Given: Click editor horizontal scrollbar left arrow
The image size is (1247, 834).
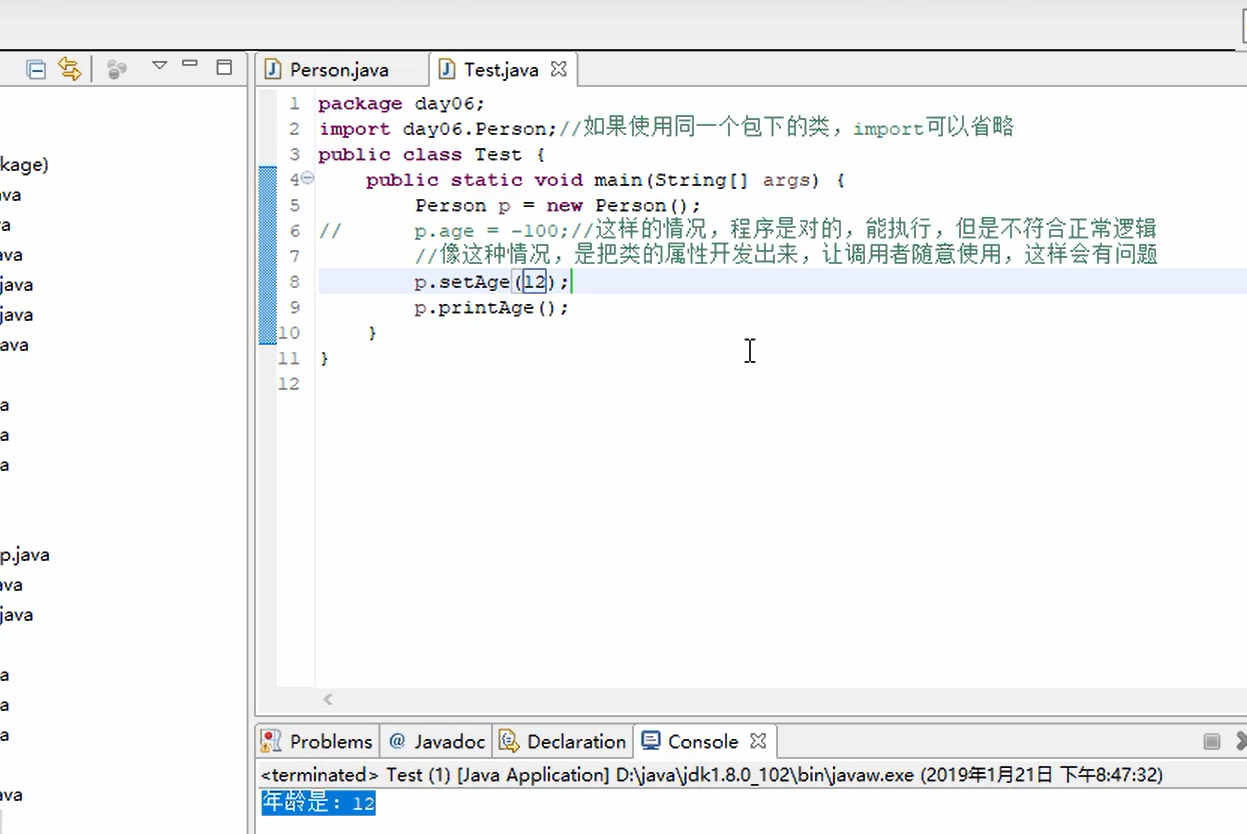Looking at the screenshot, I should 328,700.
